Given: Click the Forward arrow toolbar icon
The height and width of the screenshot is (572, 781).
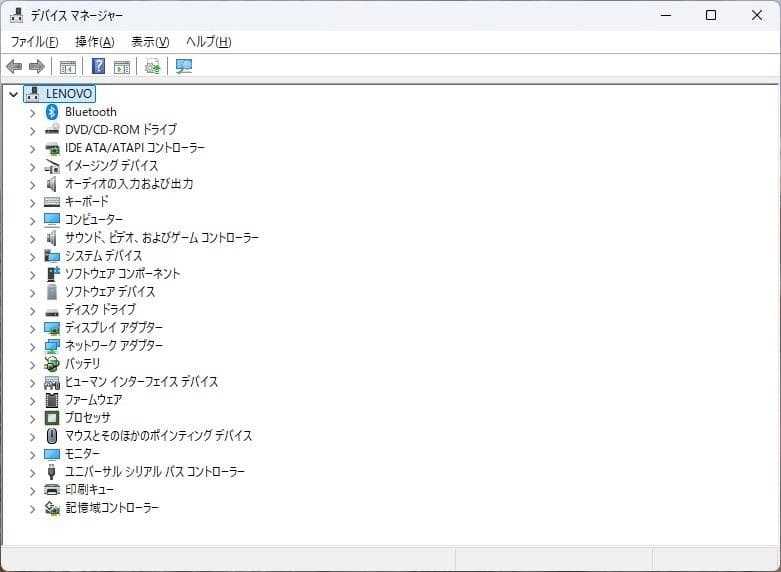Looking at the screenshot, I should click(37, 66).
